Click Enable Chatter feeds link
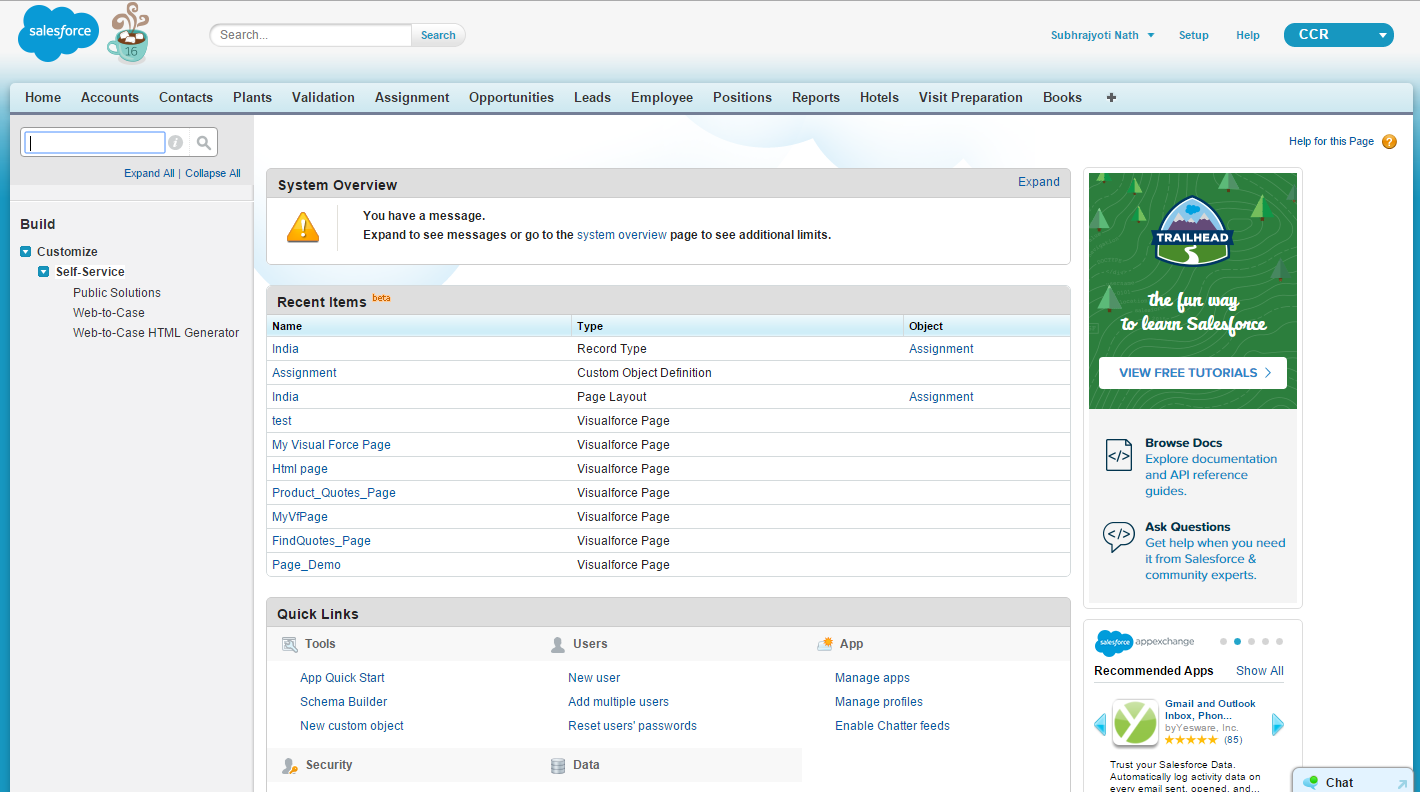 point(892,726)
